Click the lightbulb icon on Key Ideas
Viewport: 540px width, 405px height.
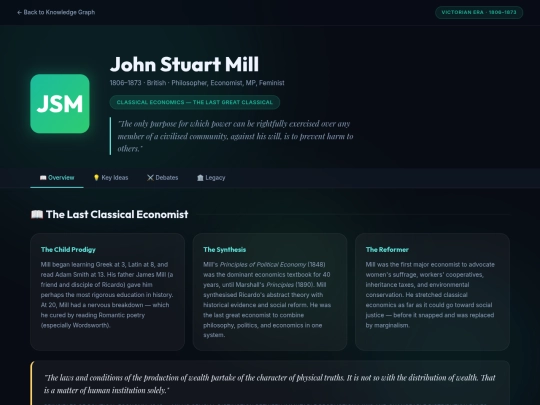96,178
